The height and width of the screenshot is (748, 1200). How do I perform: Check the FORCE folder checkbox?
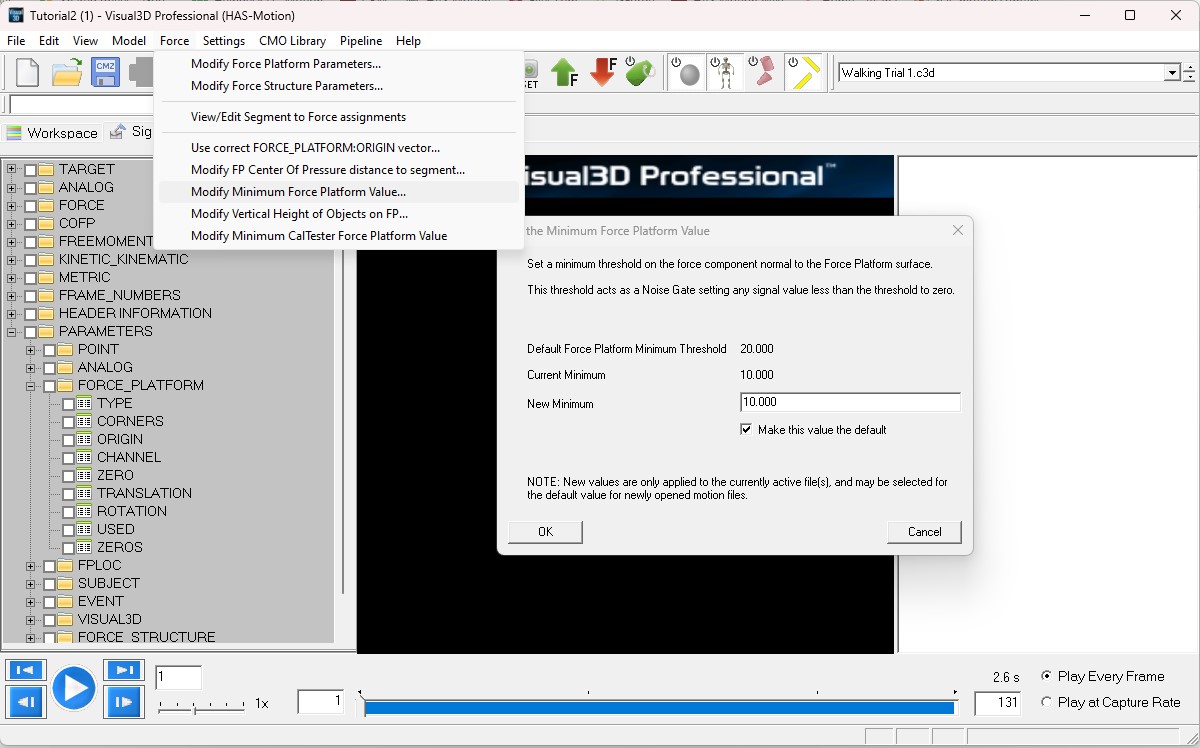(x=30, y=205)
